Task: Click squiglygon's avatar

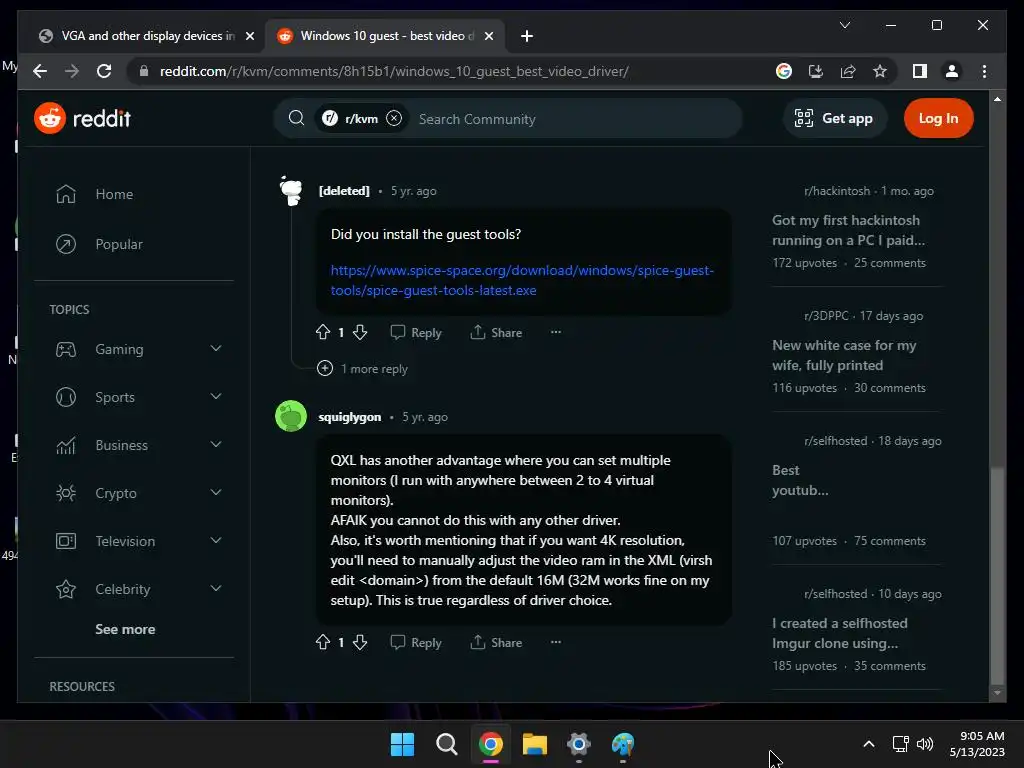Action: [x=291, y=416]
